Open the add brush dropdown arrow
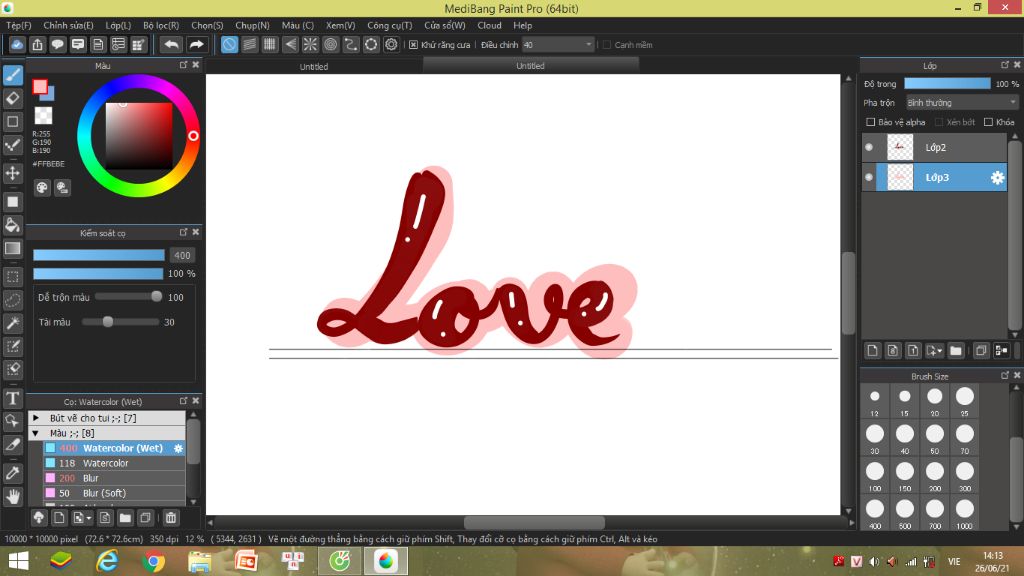The width and height of the screenshot is (1024, 576). coord(89,519)
